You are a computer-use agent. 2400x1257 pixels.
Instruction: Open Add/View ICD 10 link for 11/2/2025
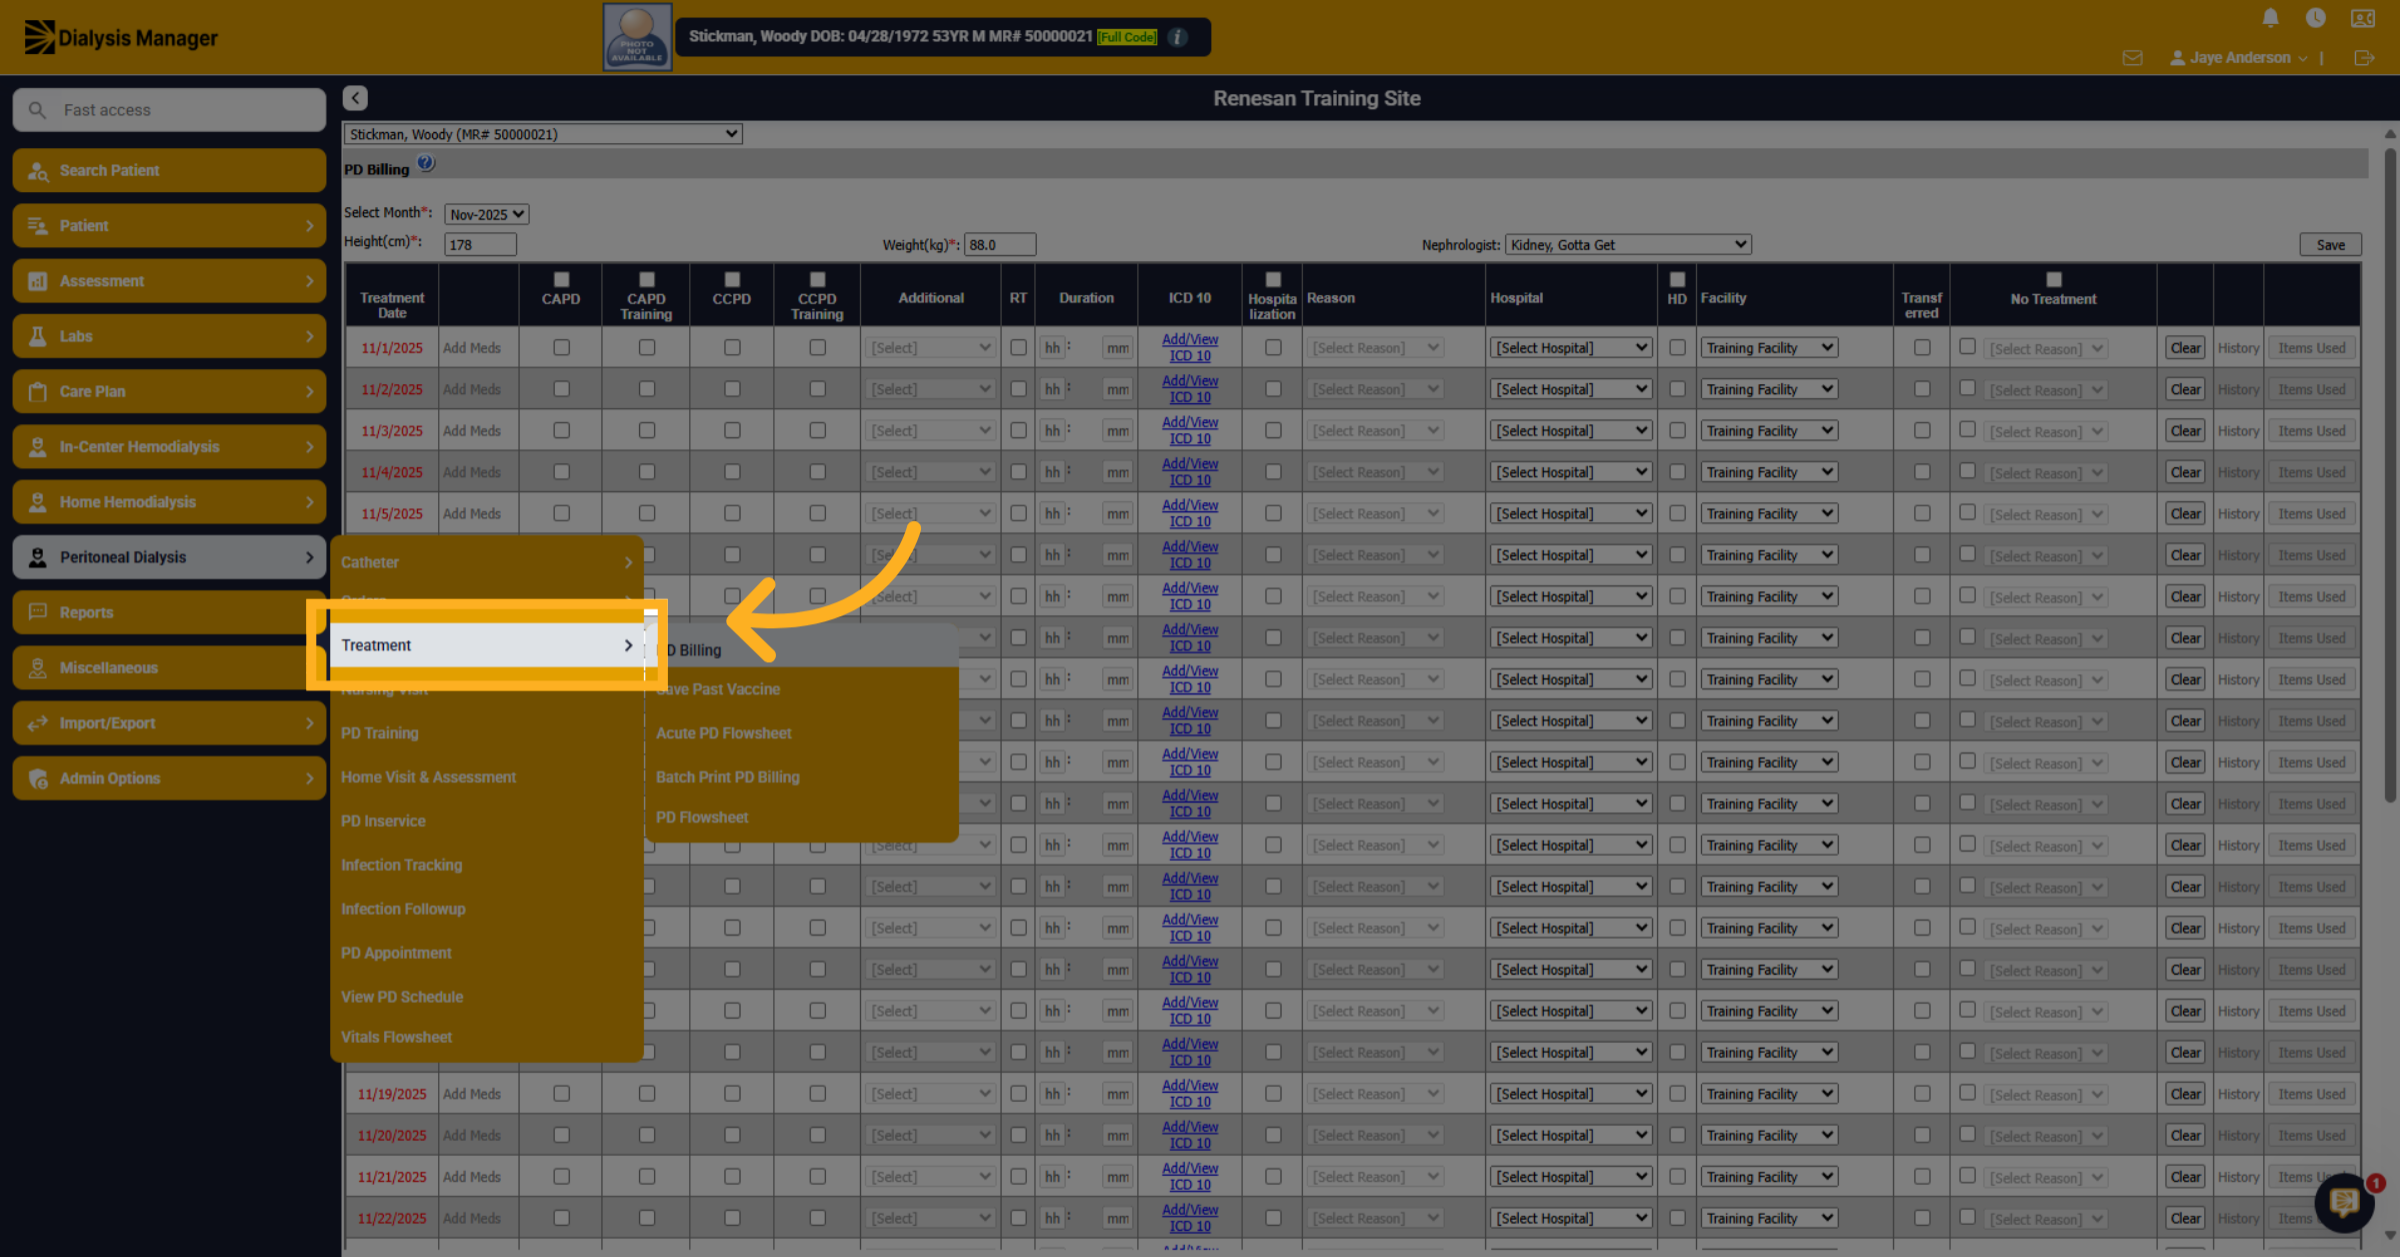(x=1190, y=389)
